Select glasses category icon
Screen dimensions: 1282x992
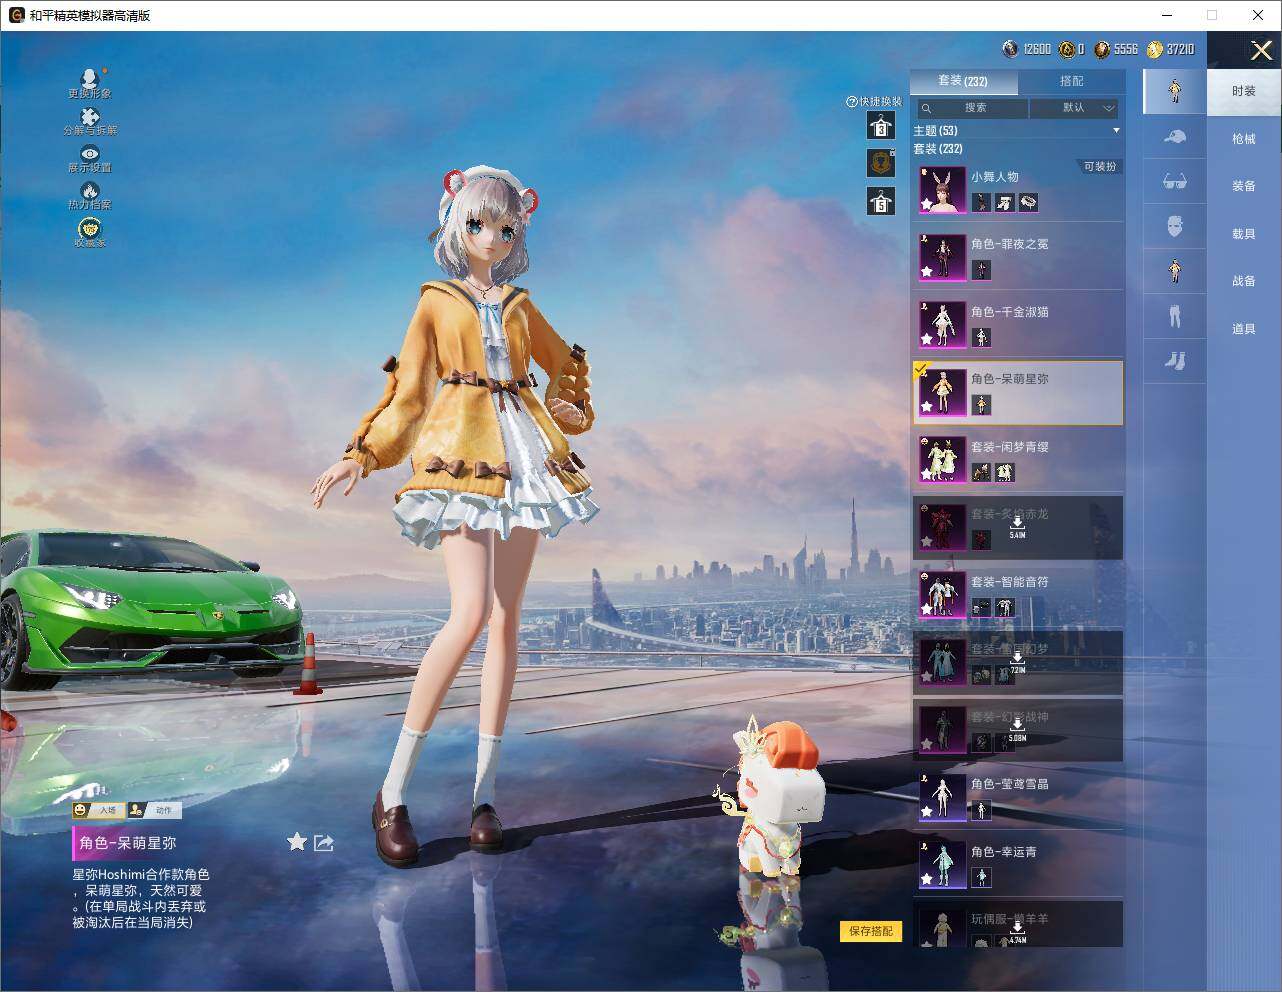tap(1175, 181)
